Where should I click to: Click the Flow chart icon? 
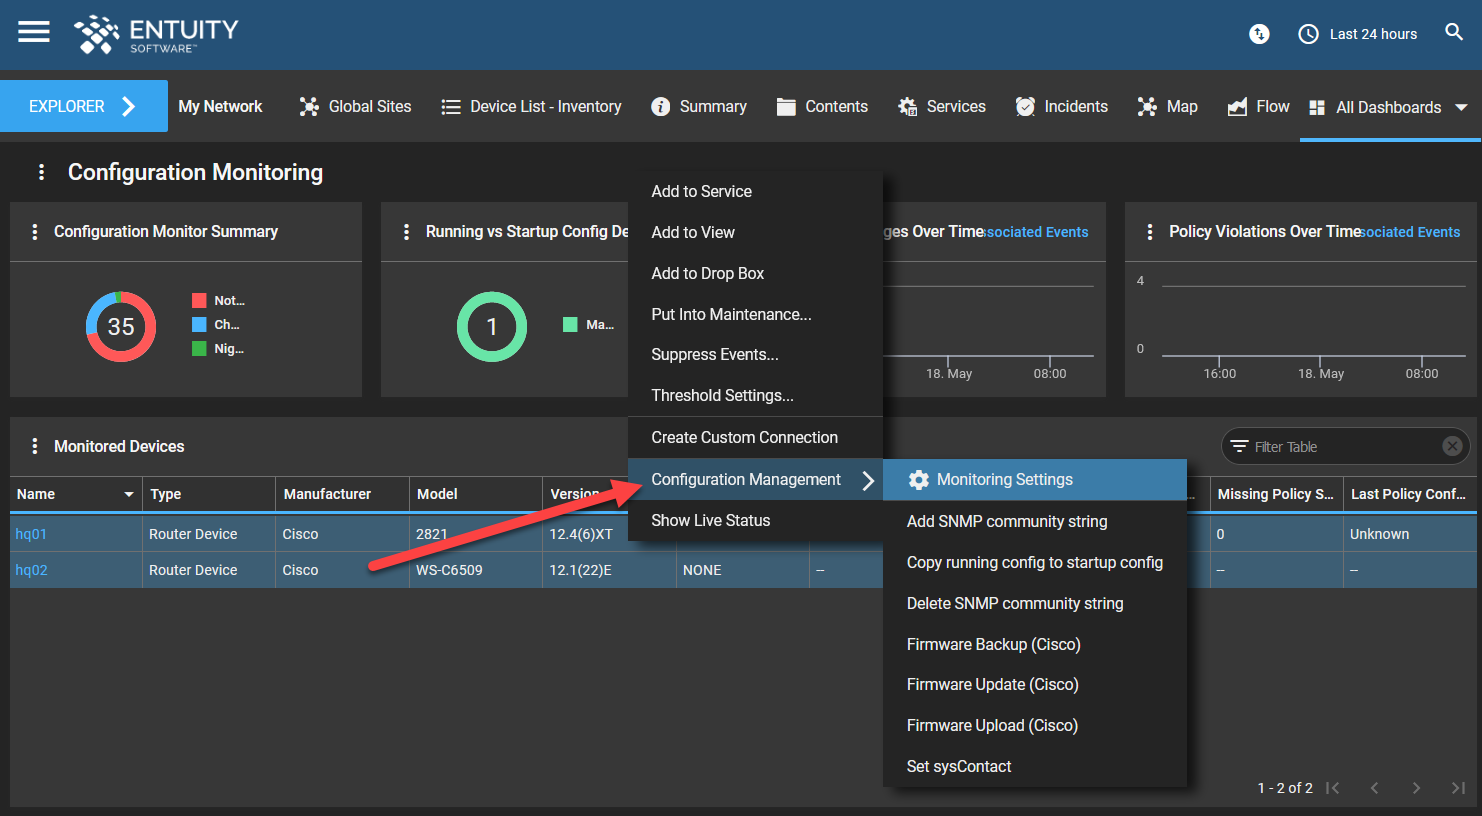tap(1237, 107)
